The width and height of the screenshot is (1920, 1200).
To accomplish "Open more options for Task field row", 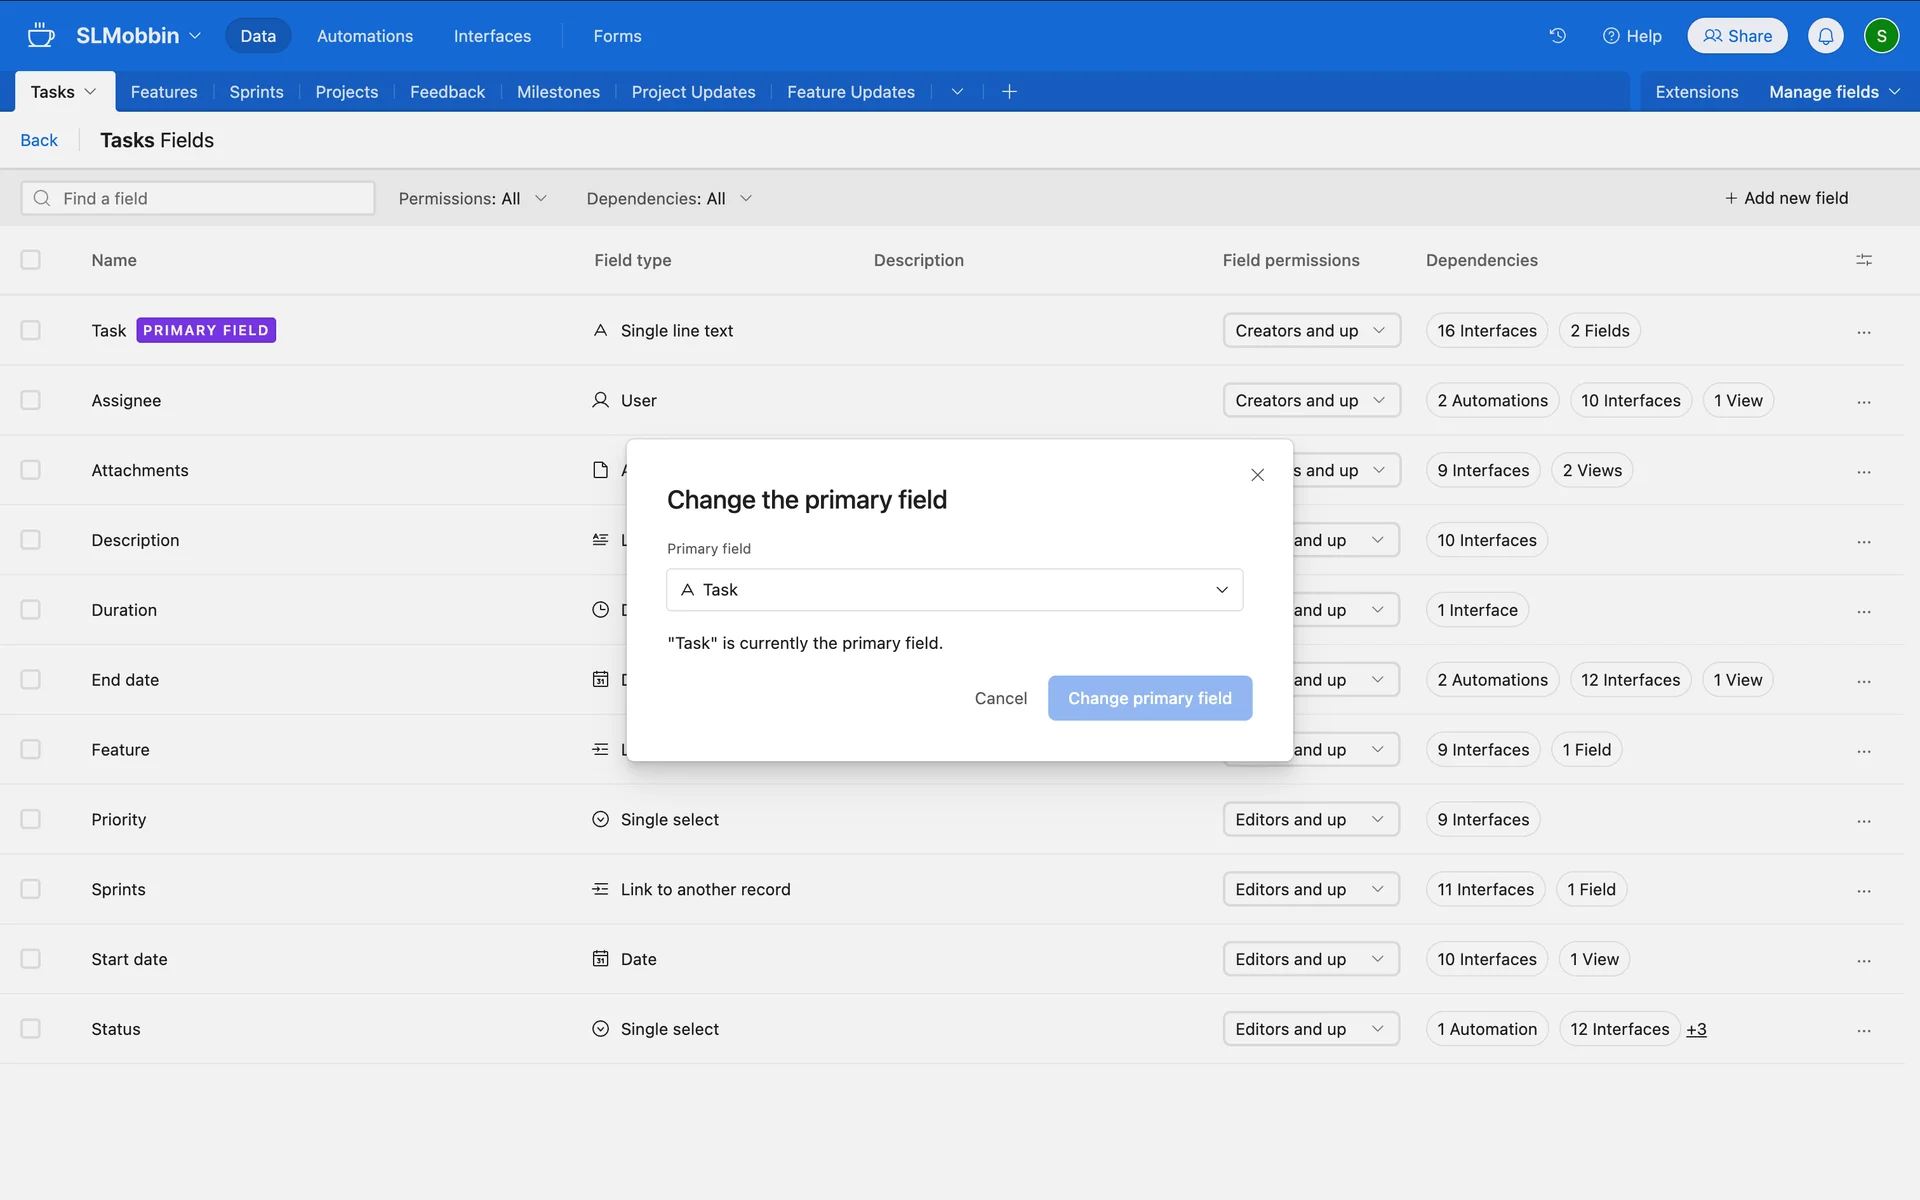I will coord(1863,331).
